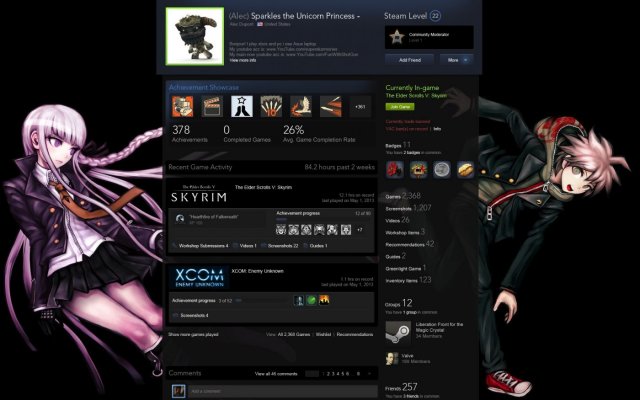Open Inventory Items 123 sidebar link
Image resolution: width=640 pixels, height=400 pixels.
coord(408,280)
